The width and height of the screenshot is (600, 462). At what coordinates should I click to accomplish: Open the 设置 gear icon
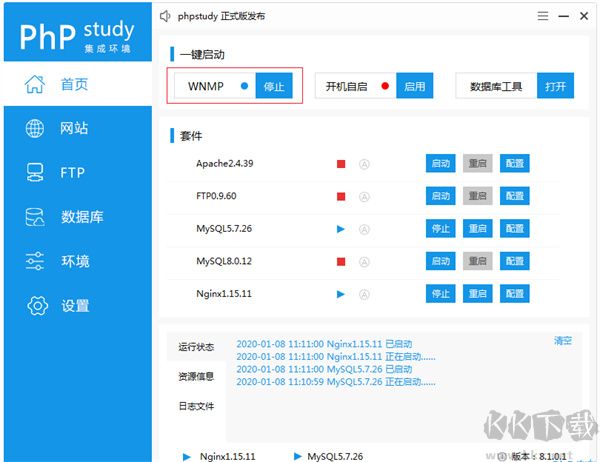[37, 305]
